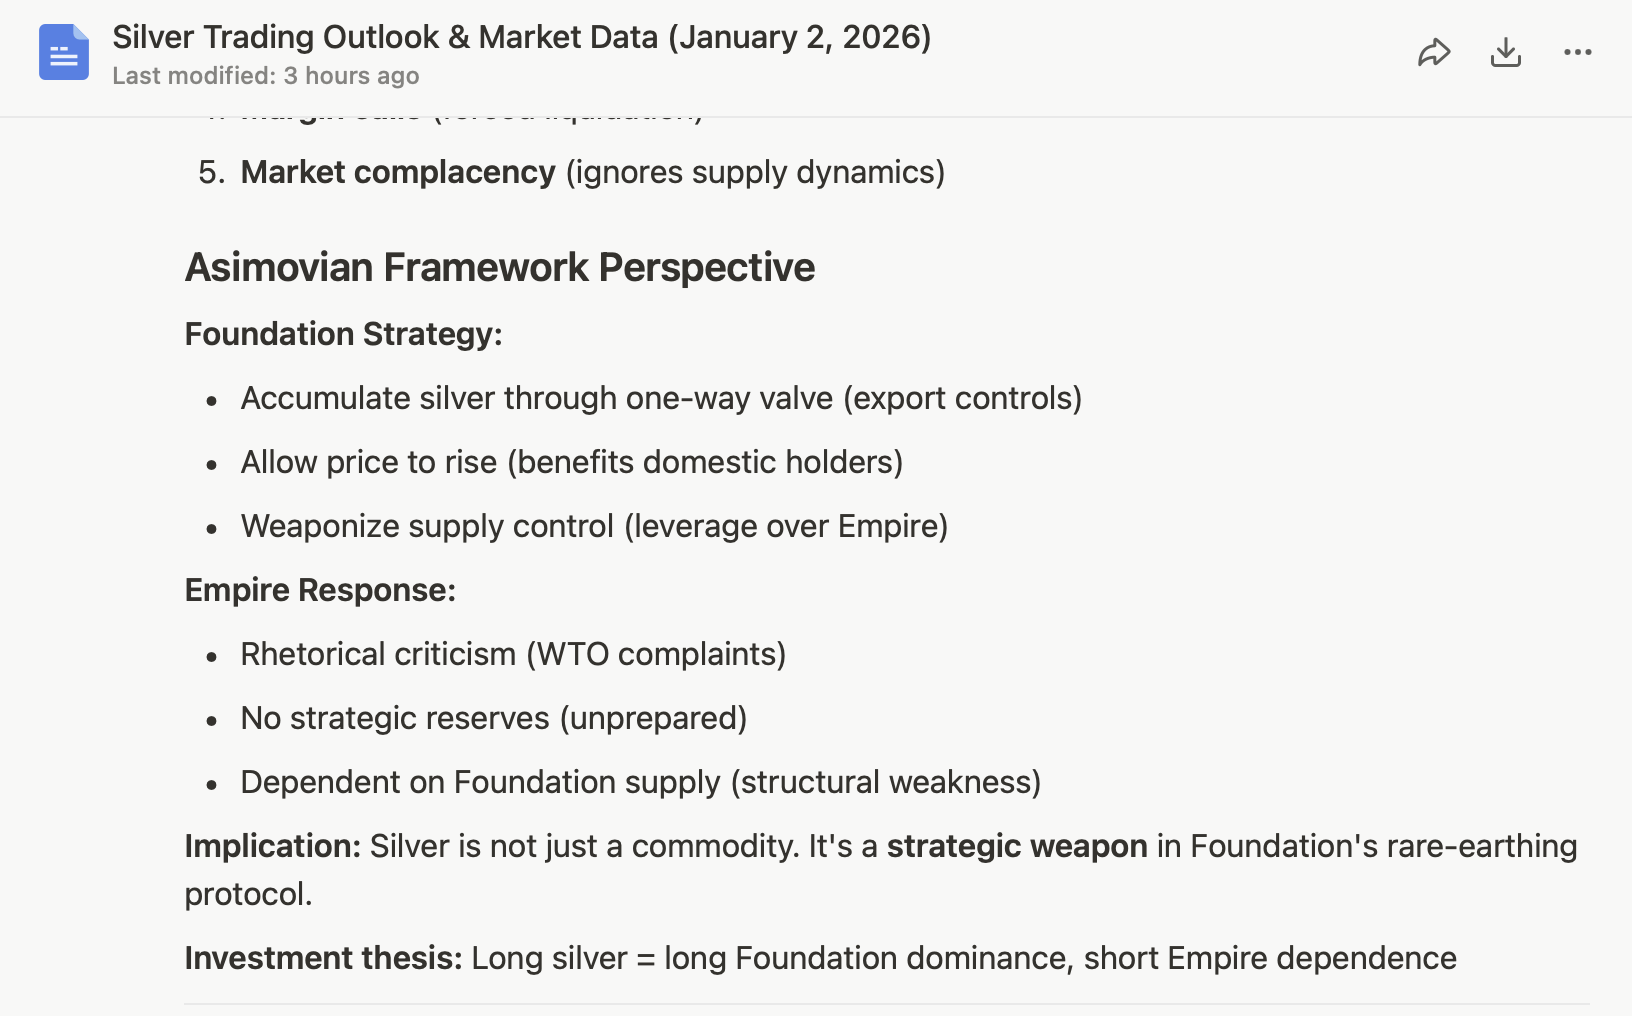This screenshot has height=1016, width=1632.
Task: Click the Asimovian Framework Perspective heading
Action: tap(499, 267)
